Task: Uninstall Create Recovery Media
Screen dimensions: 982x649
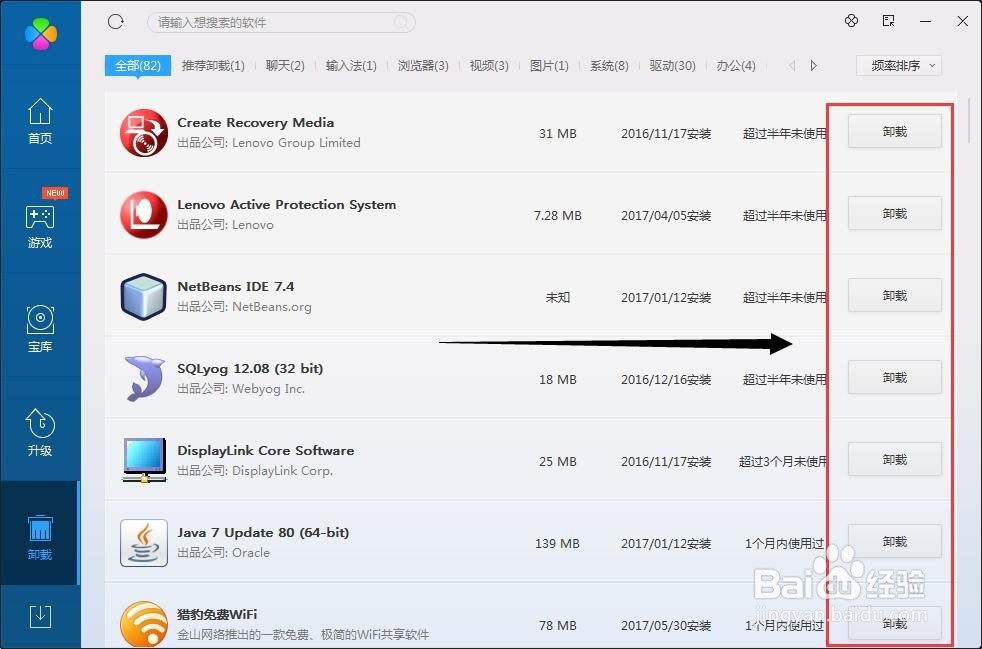Action: pos(895,131)
